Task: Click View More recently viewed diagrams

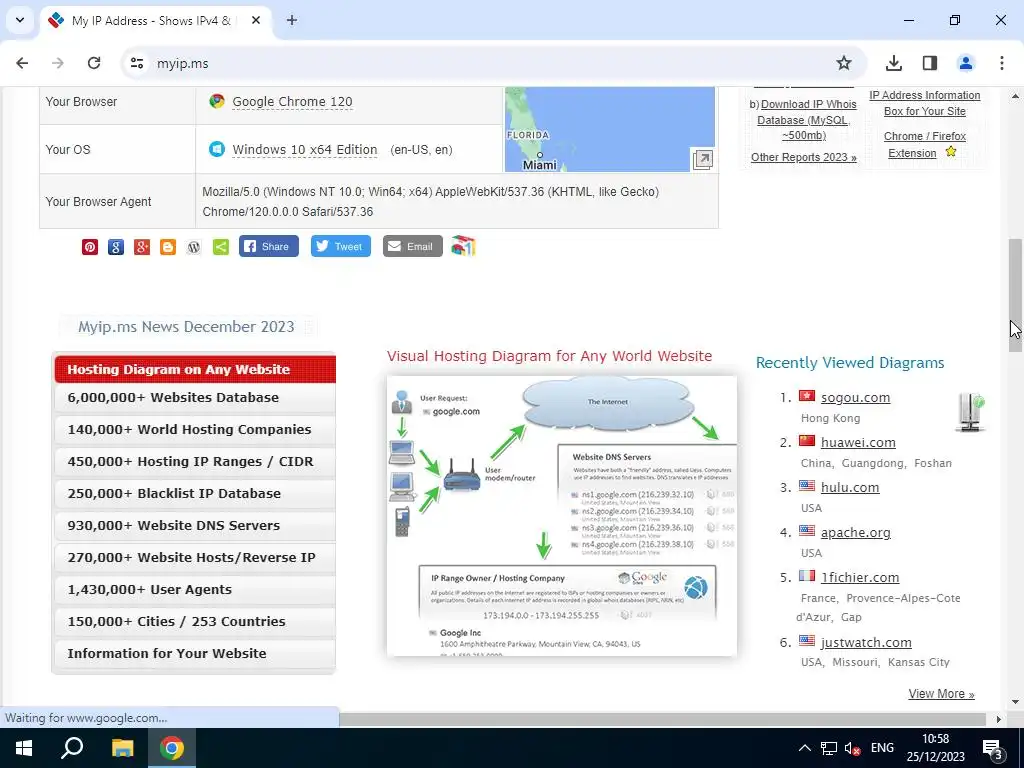Action: pos(941,694)
